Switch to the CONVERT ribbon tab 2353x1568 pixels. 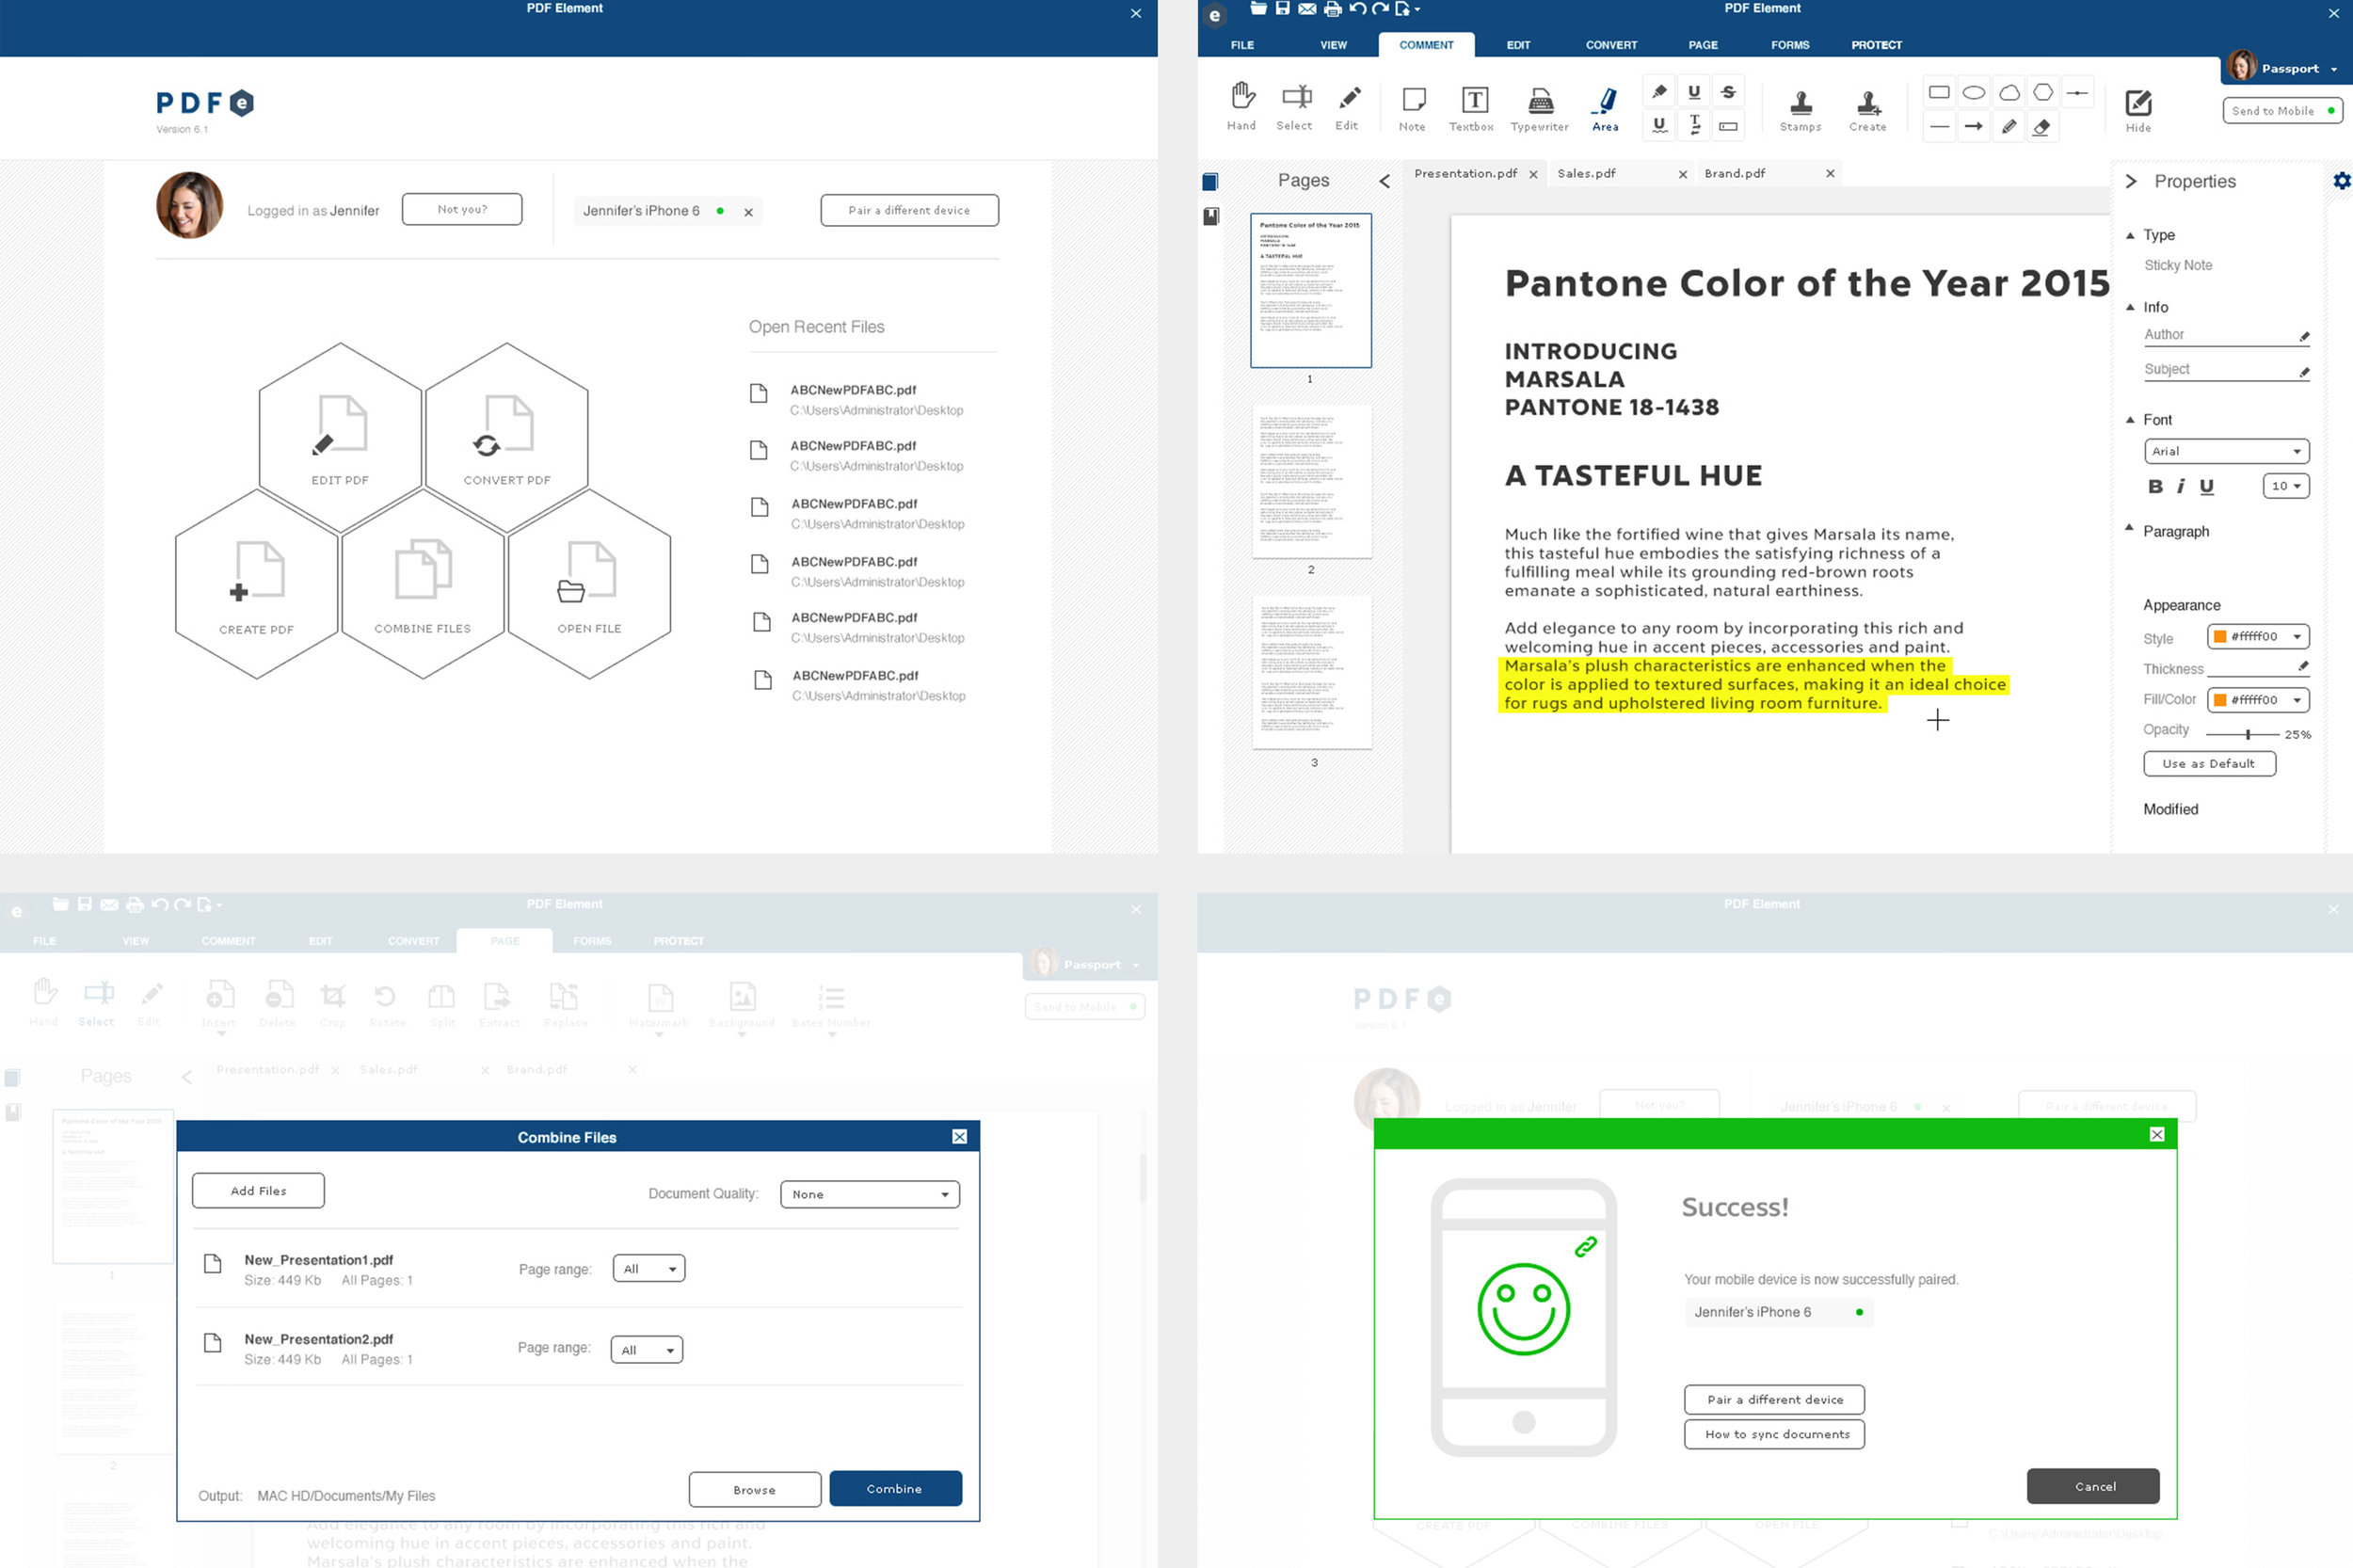[1611, 45]
